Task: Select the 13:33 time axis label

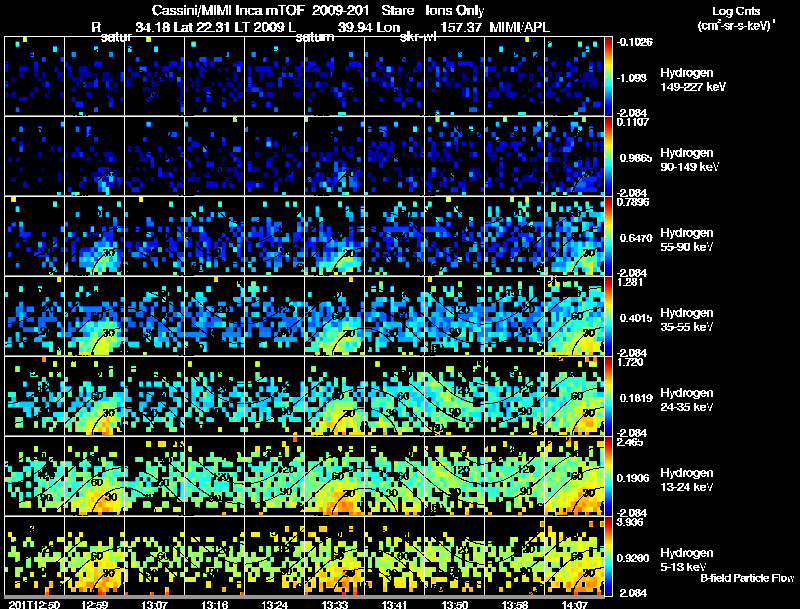Action: pos(335,604)
